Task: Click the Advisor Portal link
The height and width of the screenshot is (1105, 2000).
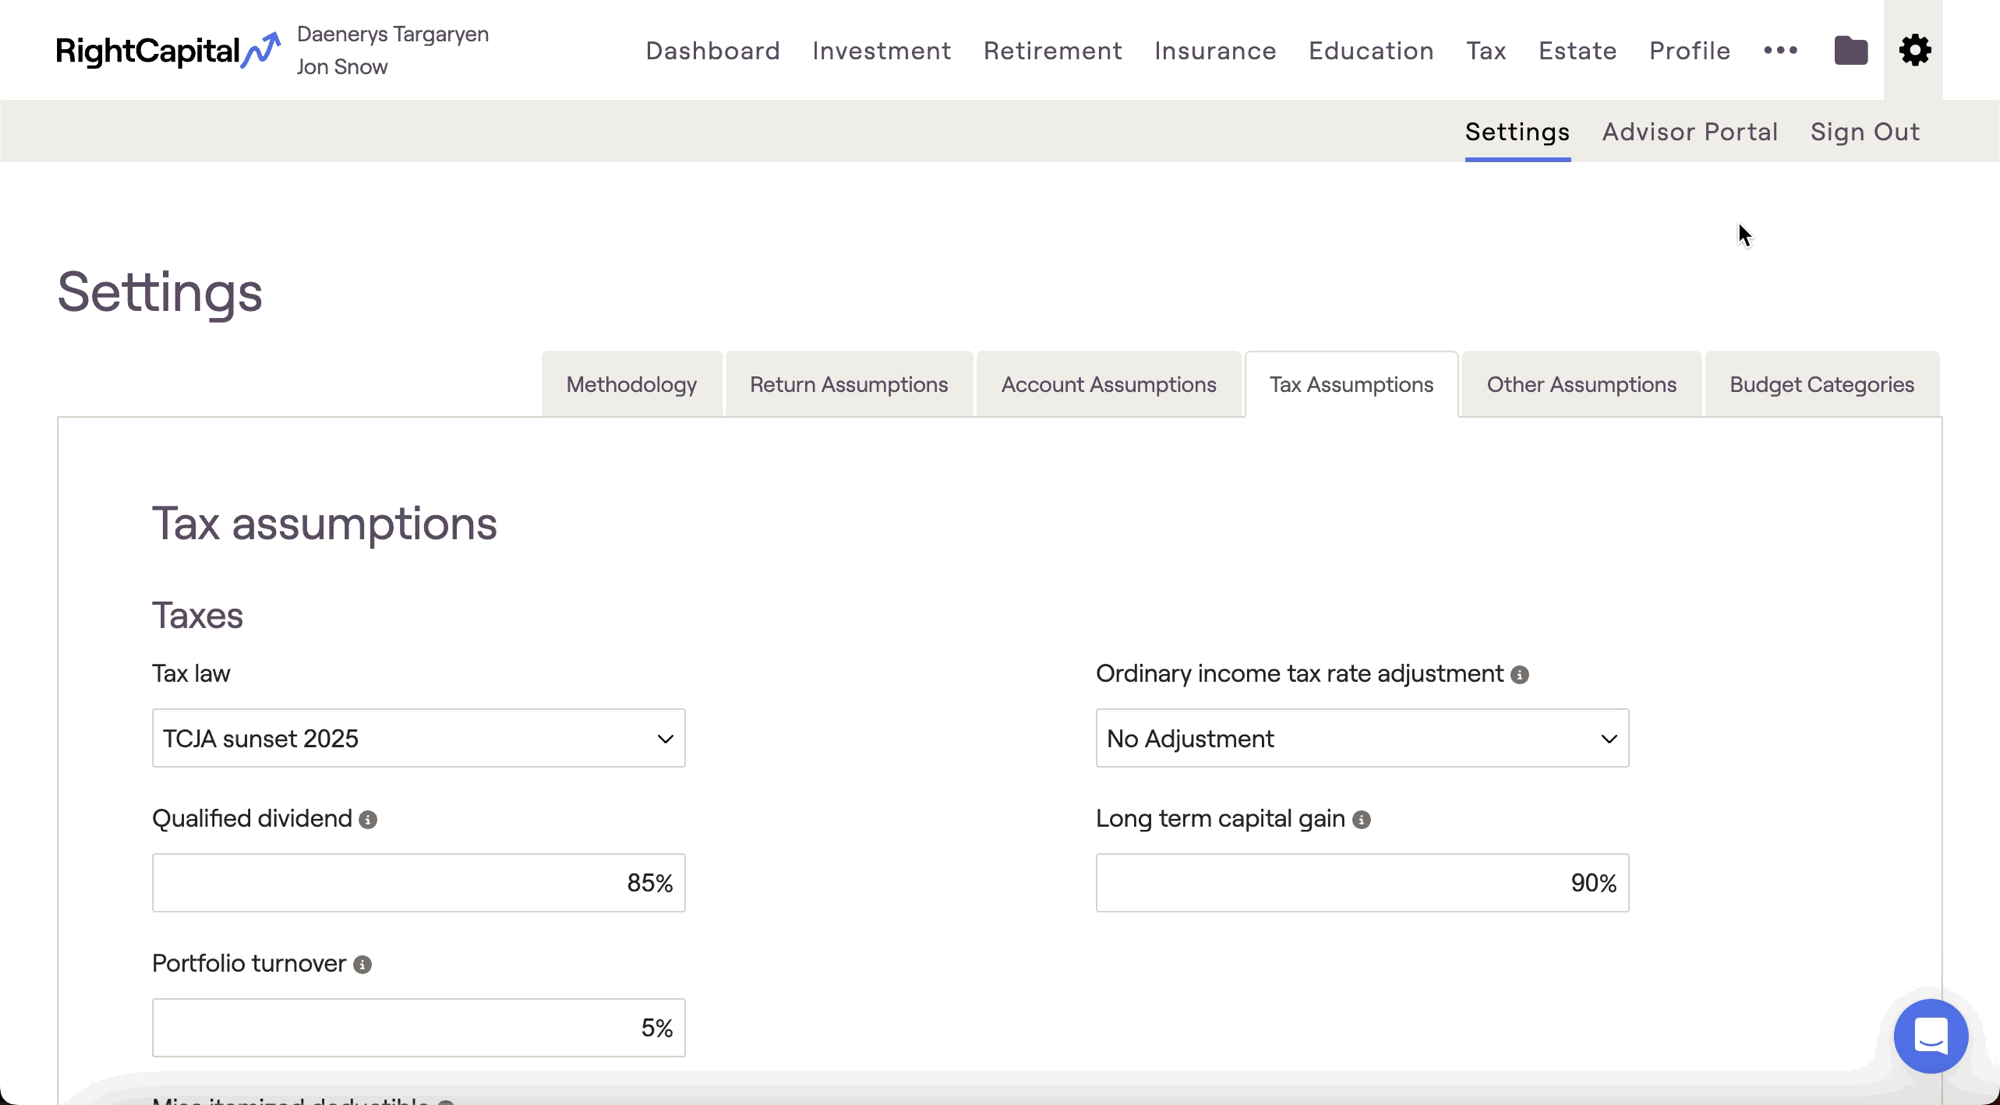Action: pos(1689,132)
